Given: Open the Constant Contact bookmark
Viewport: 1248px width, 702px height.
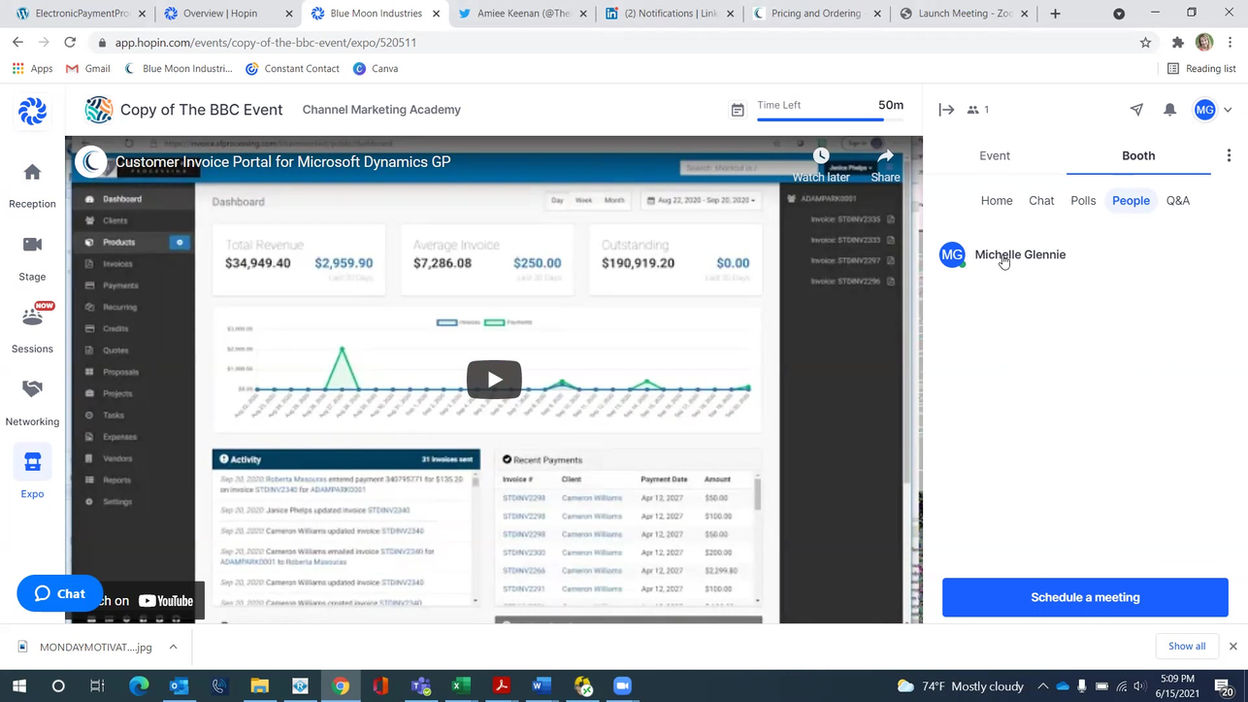Looking at the screenshot, I should [292, 68].
